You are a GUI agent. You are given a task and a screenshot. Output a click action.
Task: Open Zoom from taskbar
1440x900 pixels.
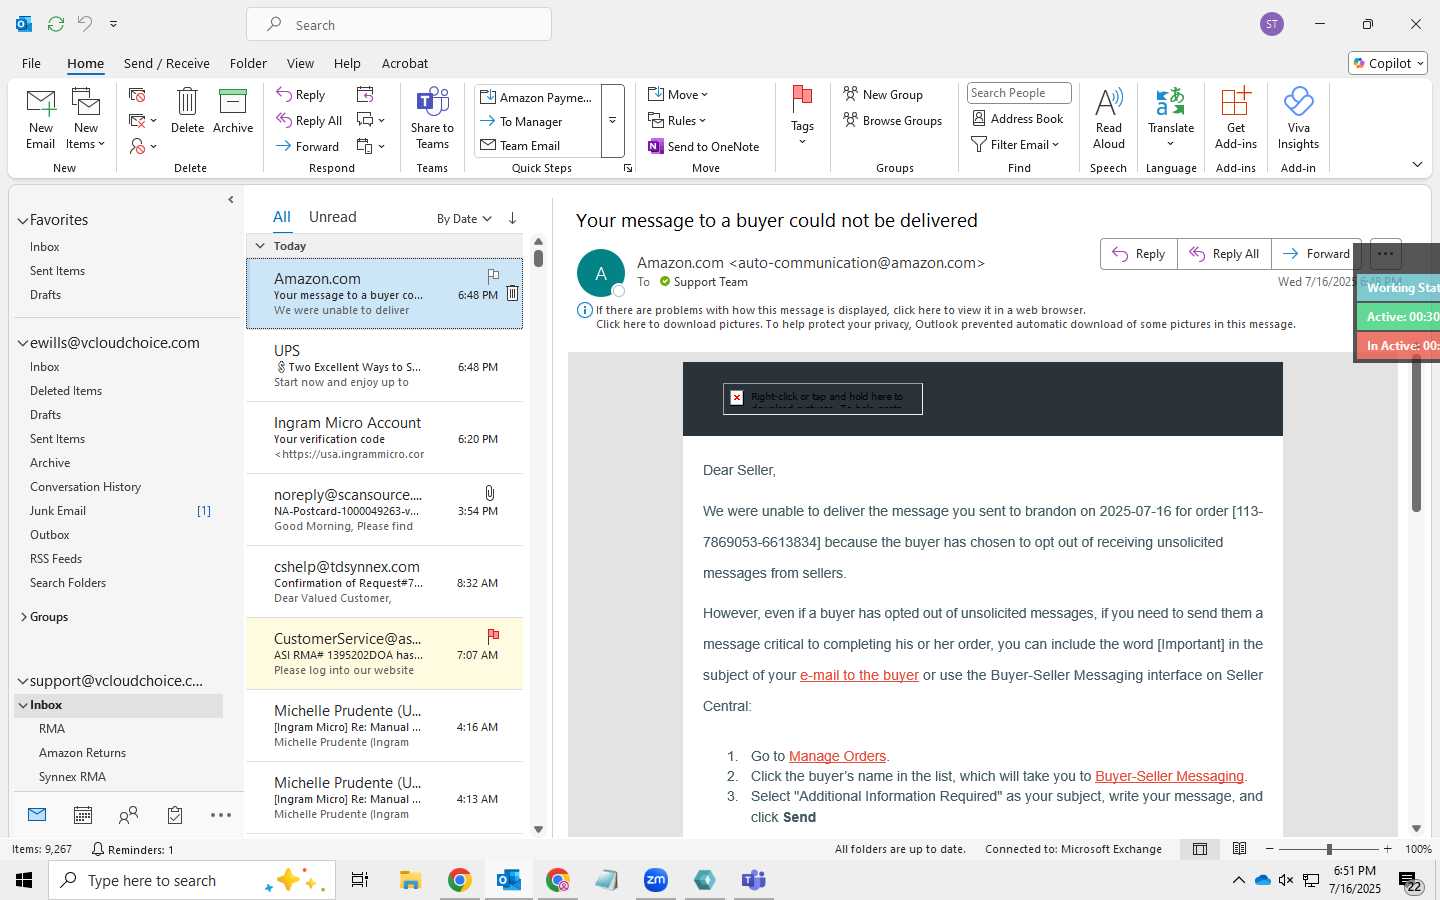tap(656, 880)
